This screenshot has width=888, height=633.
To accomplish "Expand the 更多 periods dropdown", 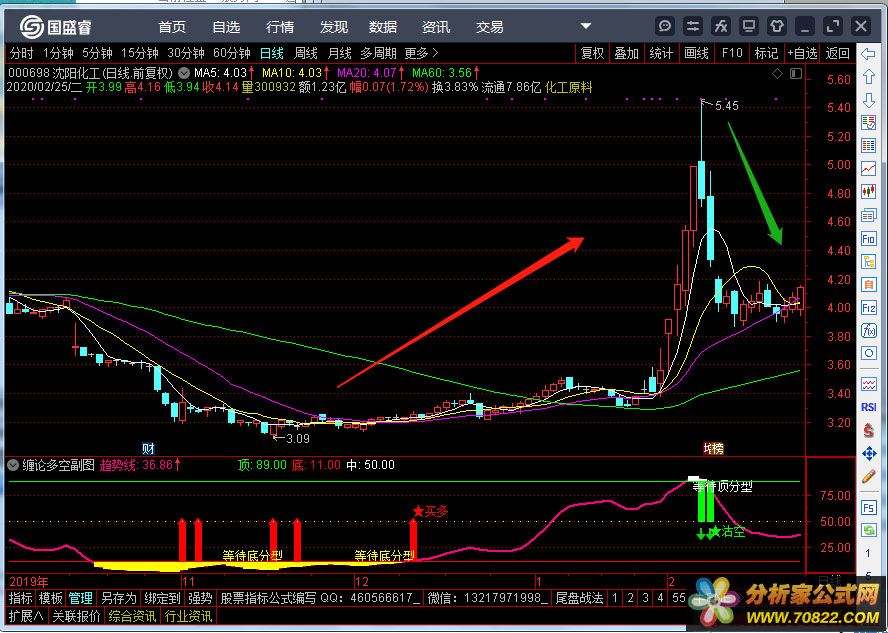I will 420,53.
